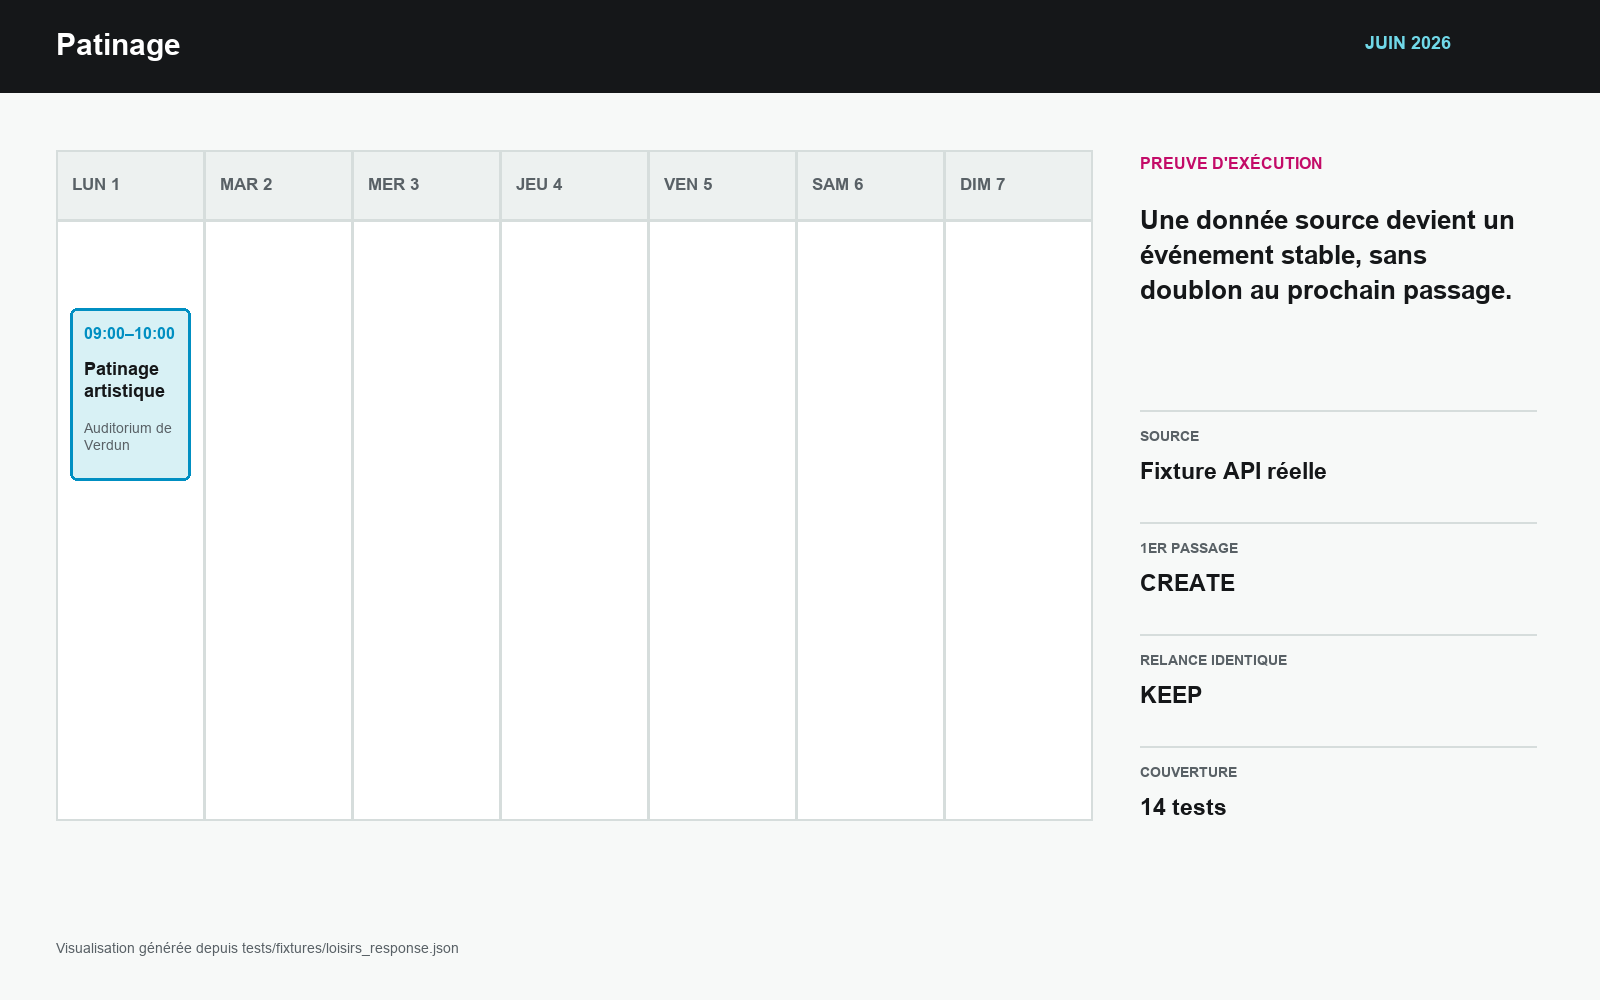Click the JUIN 2026 month label

pos(1407,43)
